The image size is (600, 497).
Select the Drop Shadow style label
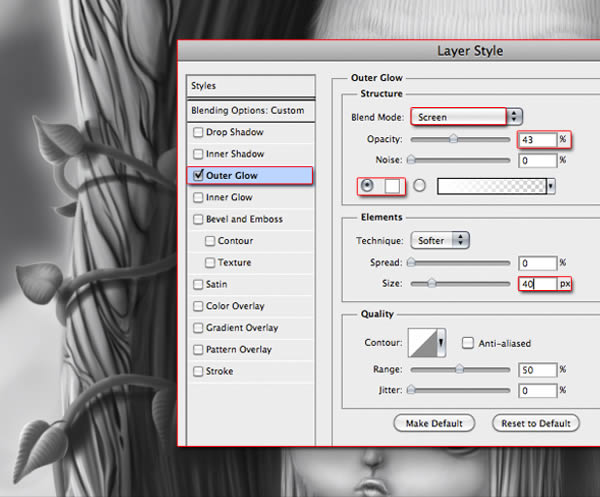click(x=235, y=132)
